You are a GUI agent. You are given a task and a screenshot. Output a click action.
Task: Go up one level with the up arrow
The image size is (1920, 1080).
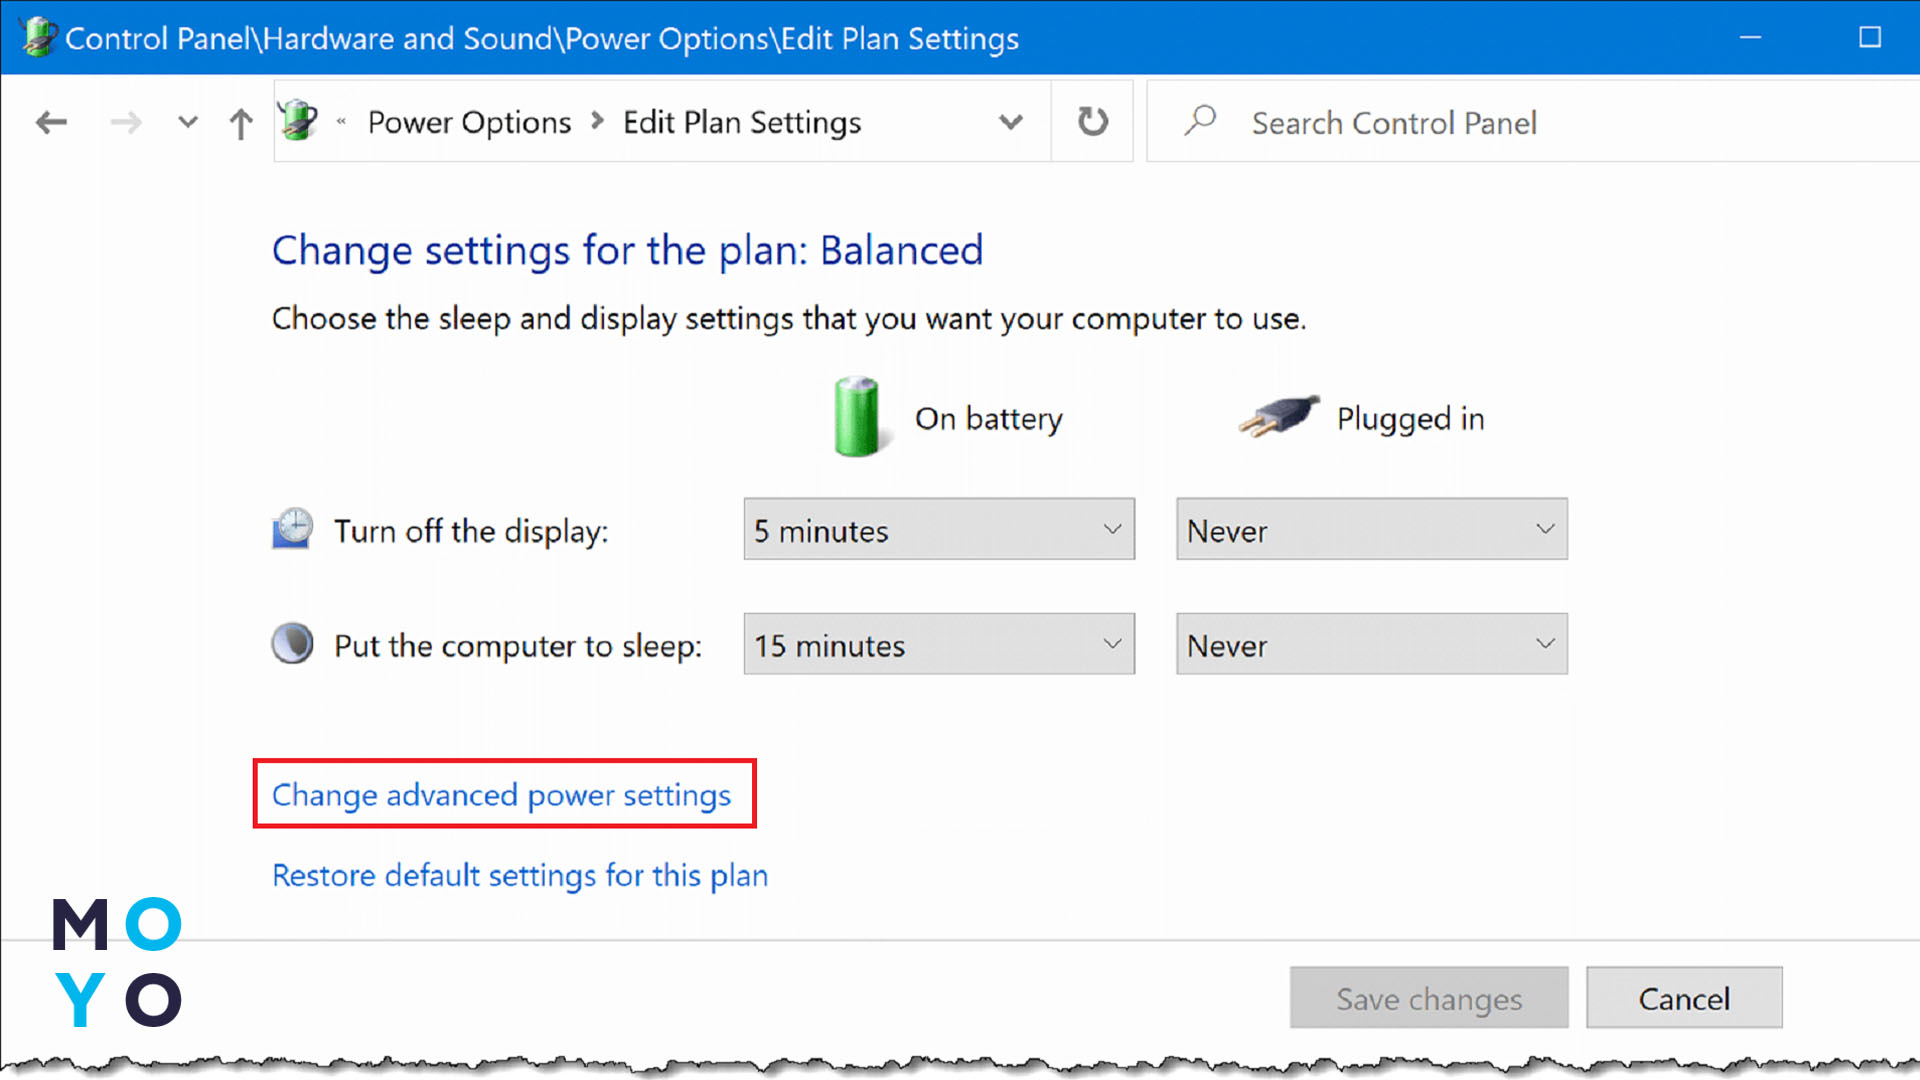240,124
